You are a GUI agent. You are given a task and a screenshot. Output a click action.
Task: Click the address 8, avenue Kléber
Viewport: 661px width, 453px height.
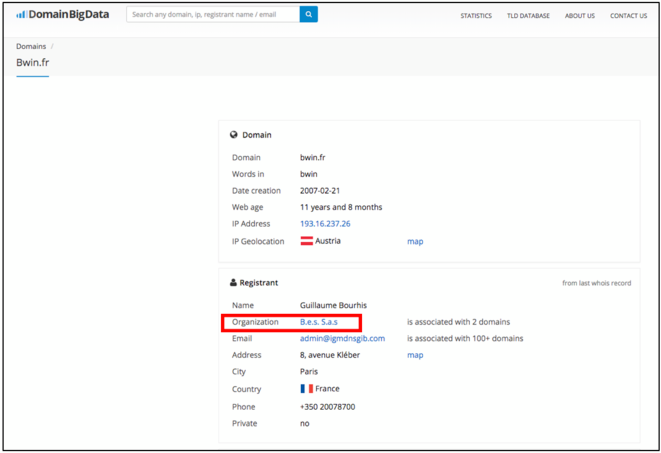[x=330, y=355]
